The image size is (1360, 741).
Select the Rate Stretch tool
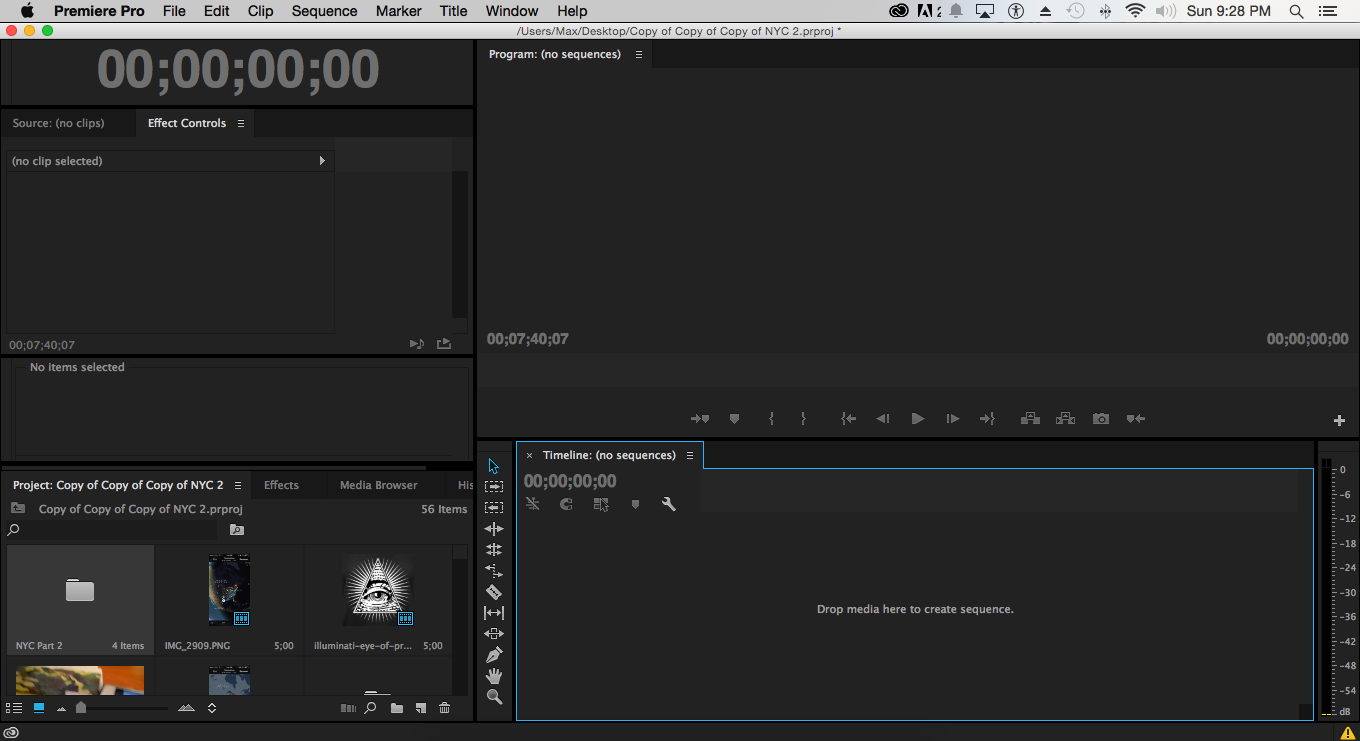(x=494, y=571)
